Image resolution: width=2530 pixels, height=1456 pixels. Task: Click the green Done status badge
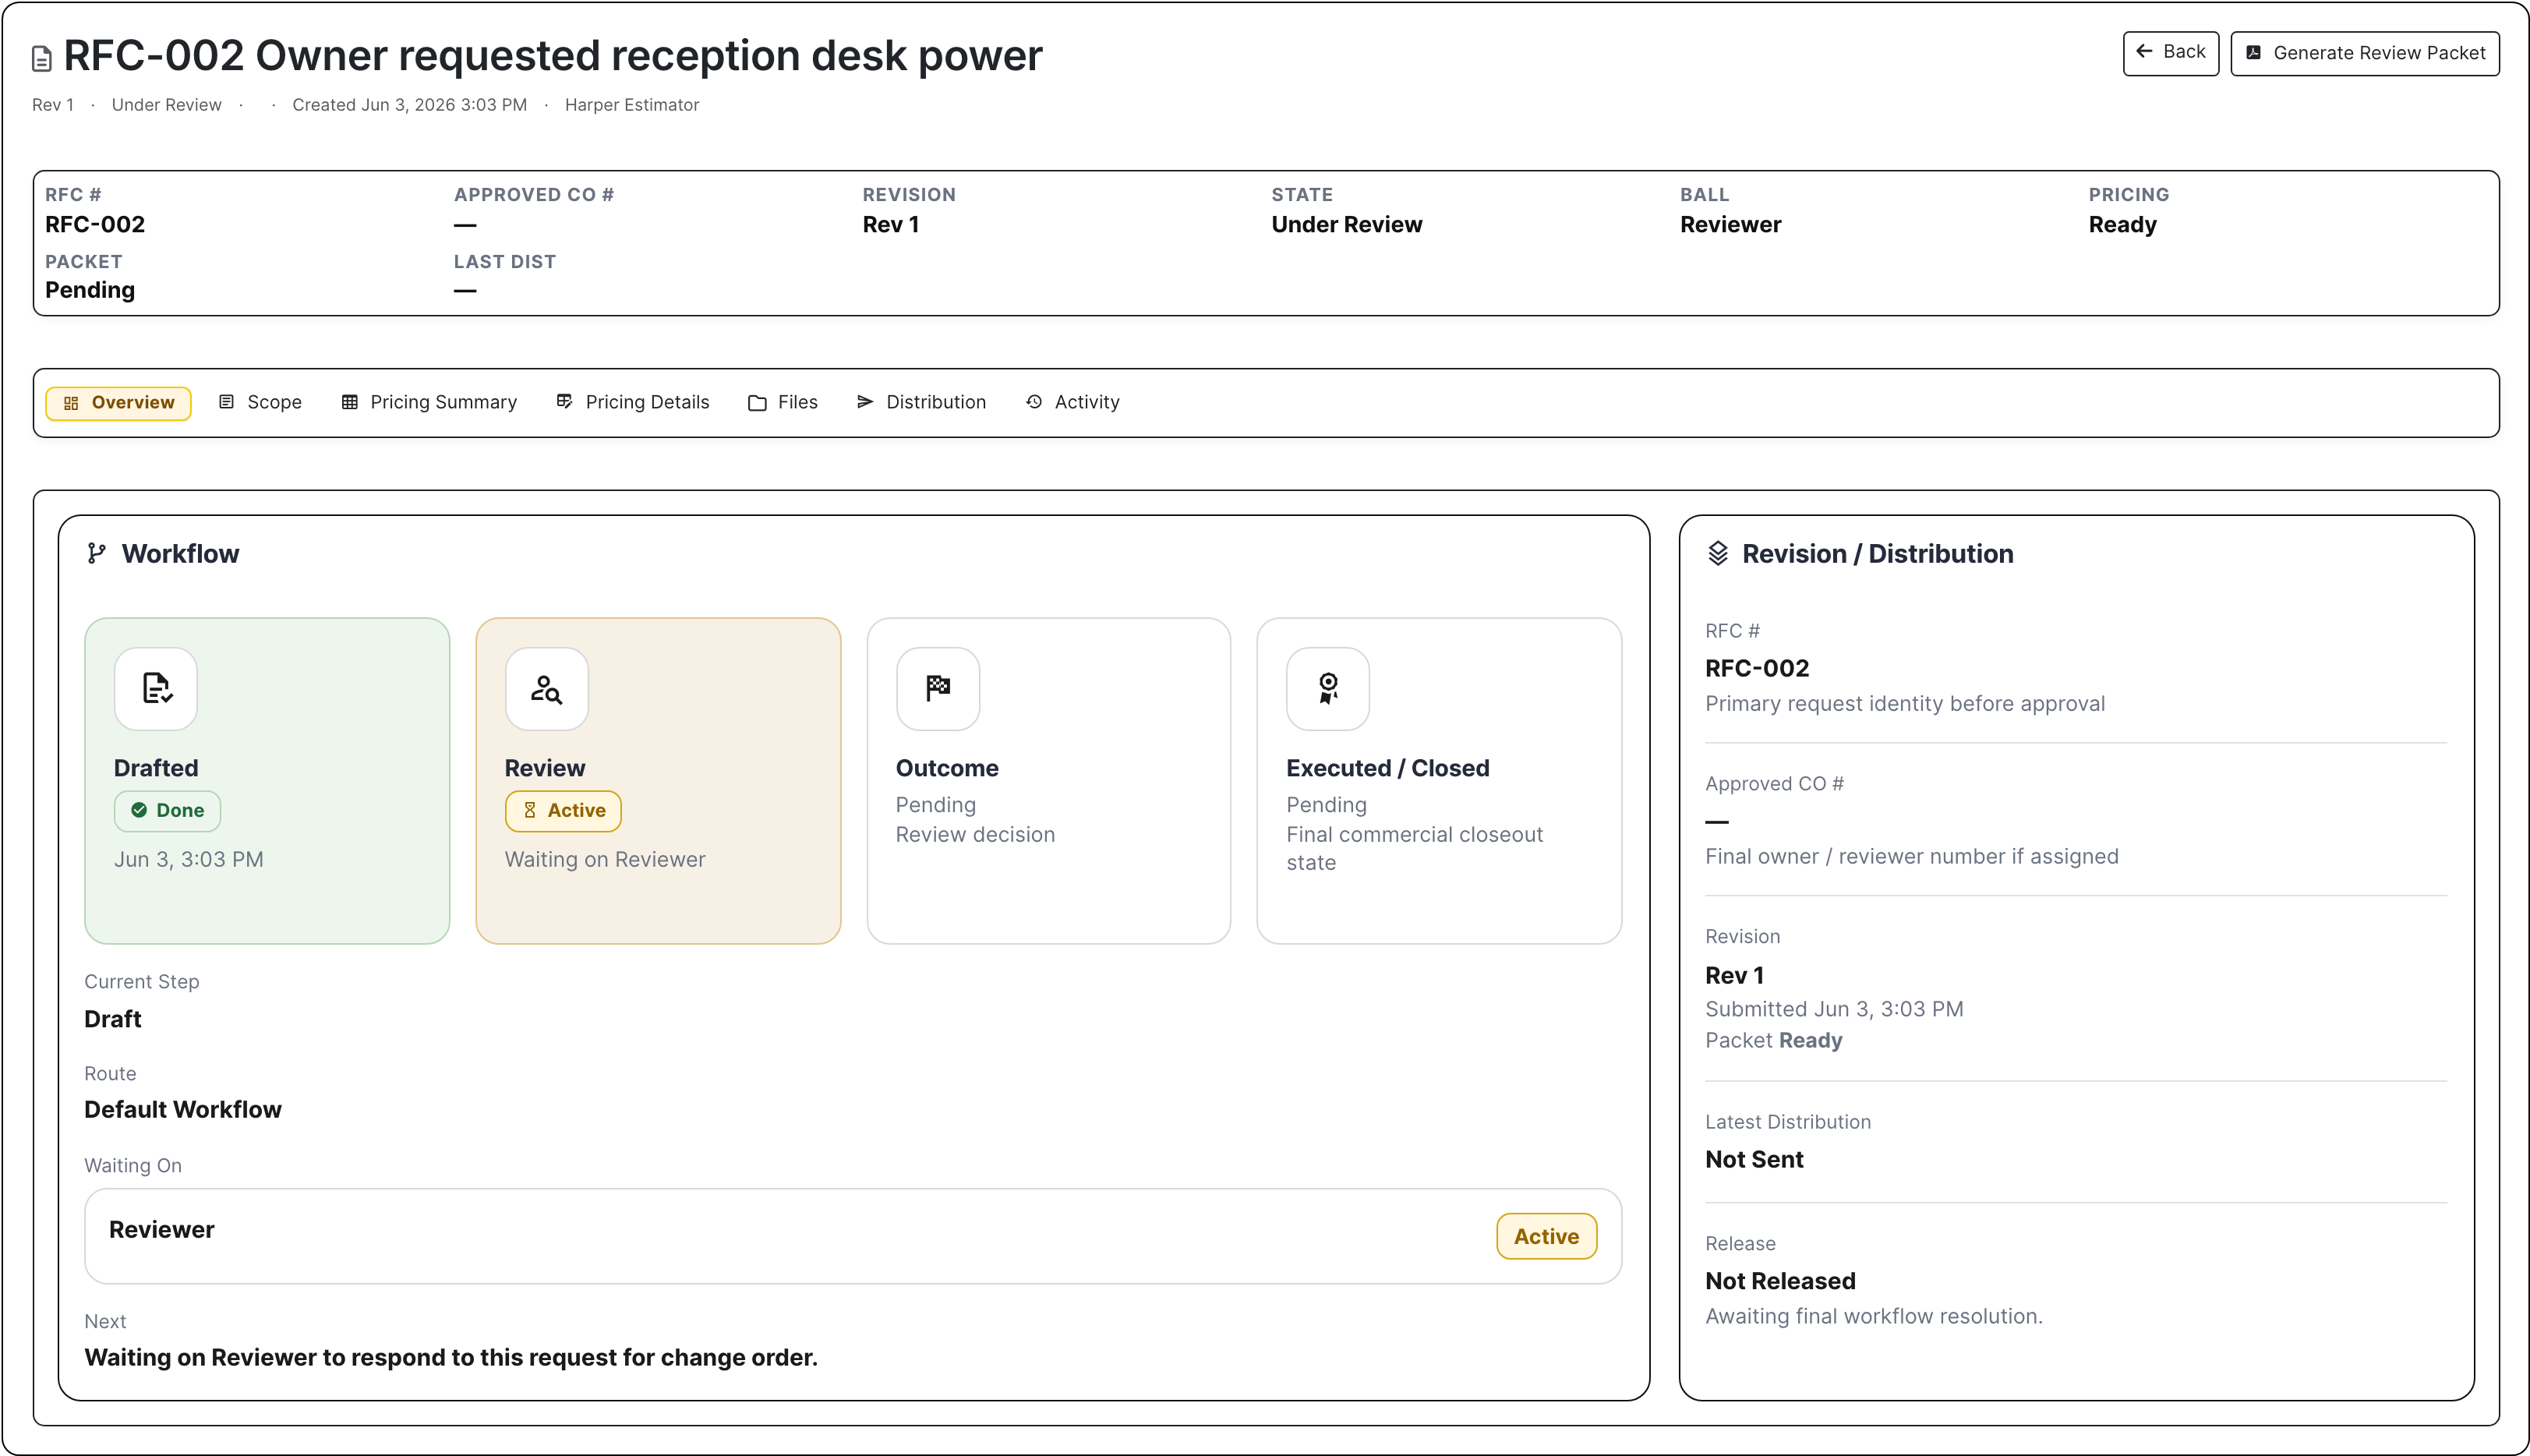coord(167,811)
